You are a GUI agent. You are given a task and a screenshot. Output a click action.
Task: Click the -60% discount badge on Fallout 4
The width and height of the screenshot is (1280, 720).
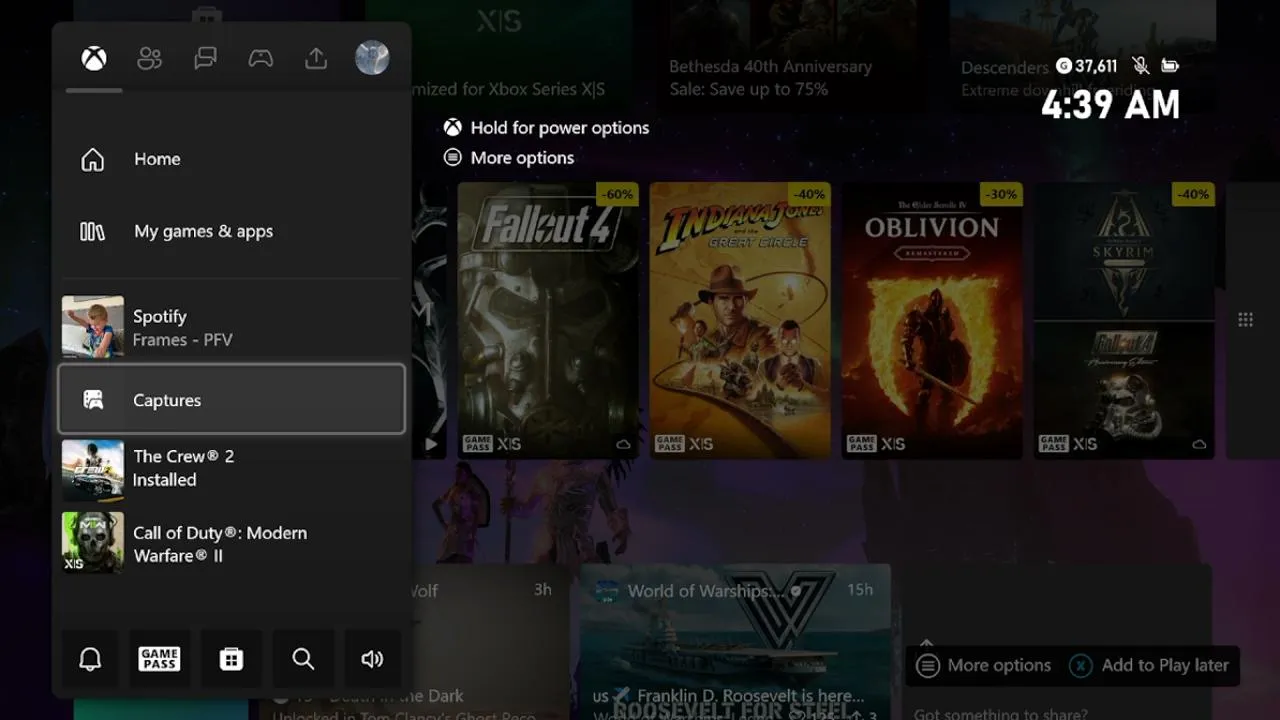616,194
